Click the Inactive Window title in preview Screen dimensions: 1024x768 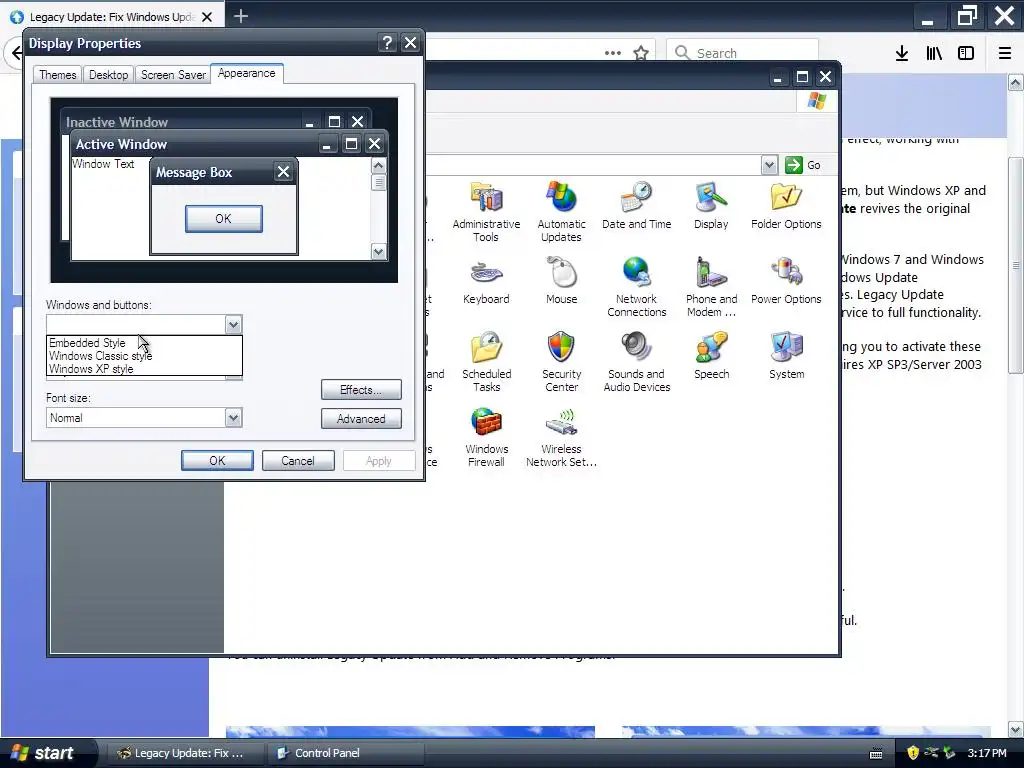pos(116,122)
